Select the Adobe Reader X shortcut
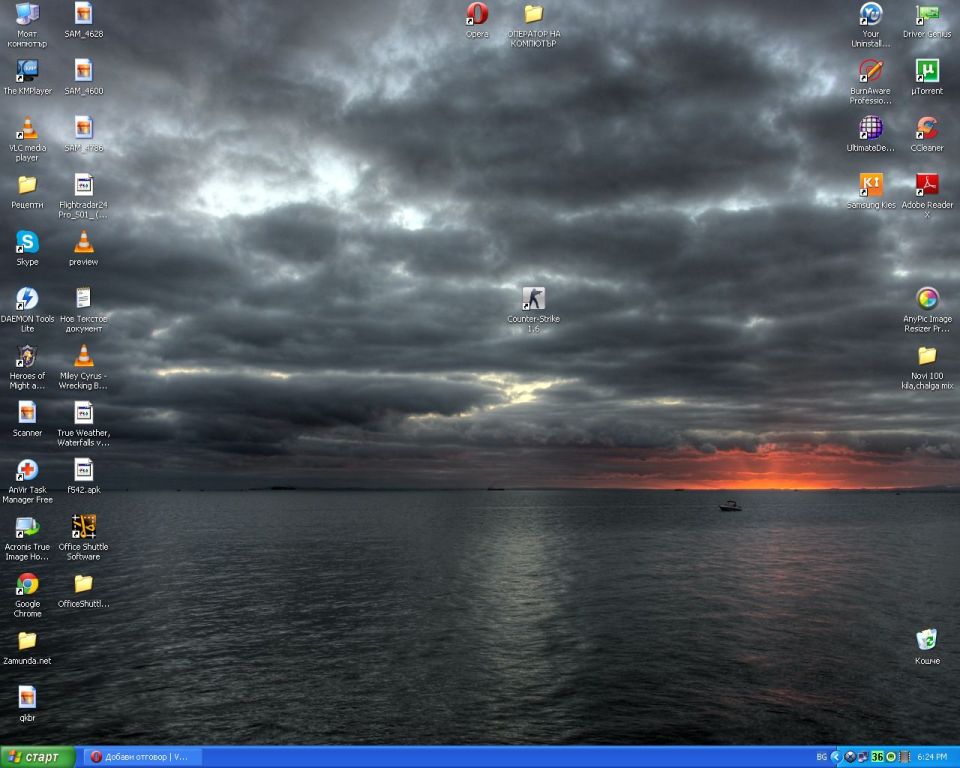Image resolution: width=960 pixels, height=768 pixels. (x=927, y=185)
